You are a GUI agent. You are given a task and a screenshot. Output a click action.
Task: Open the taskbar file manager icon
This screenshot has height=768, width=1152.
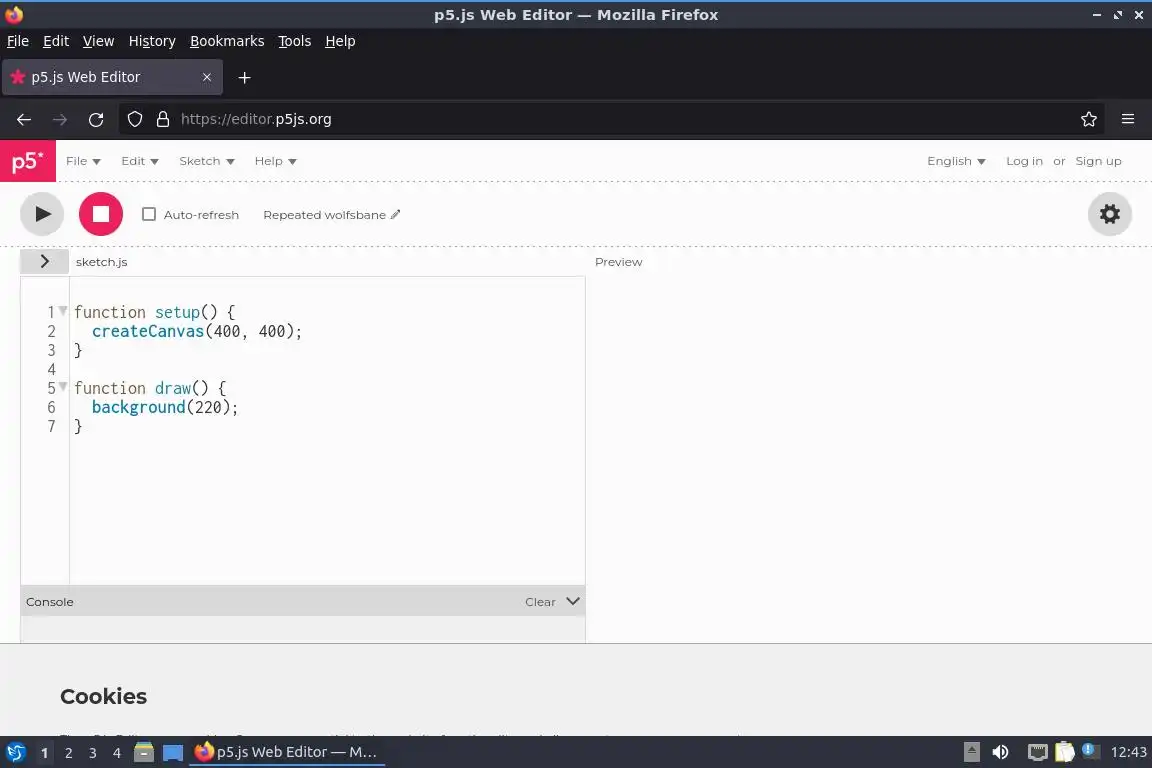point(144,752)
